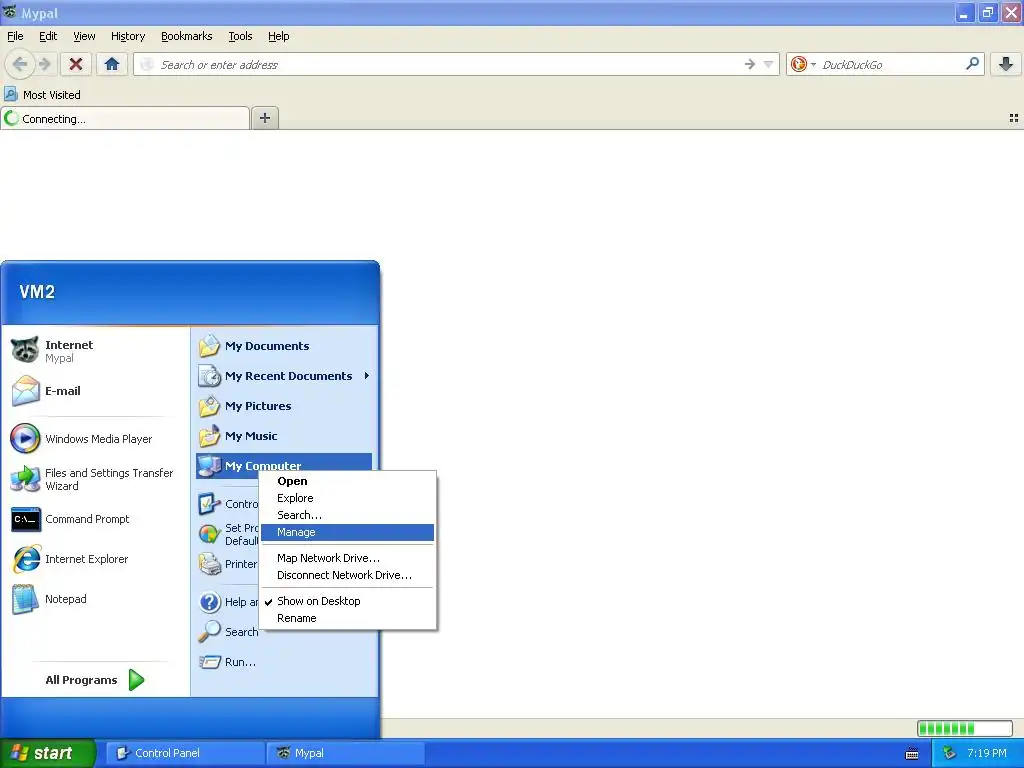
Task: Stop page loading with red X button
Action: 76,64
